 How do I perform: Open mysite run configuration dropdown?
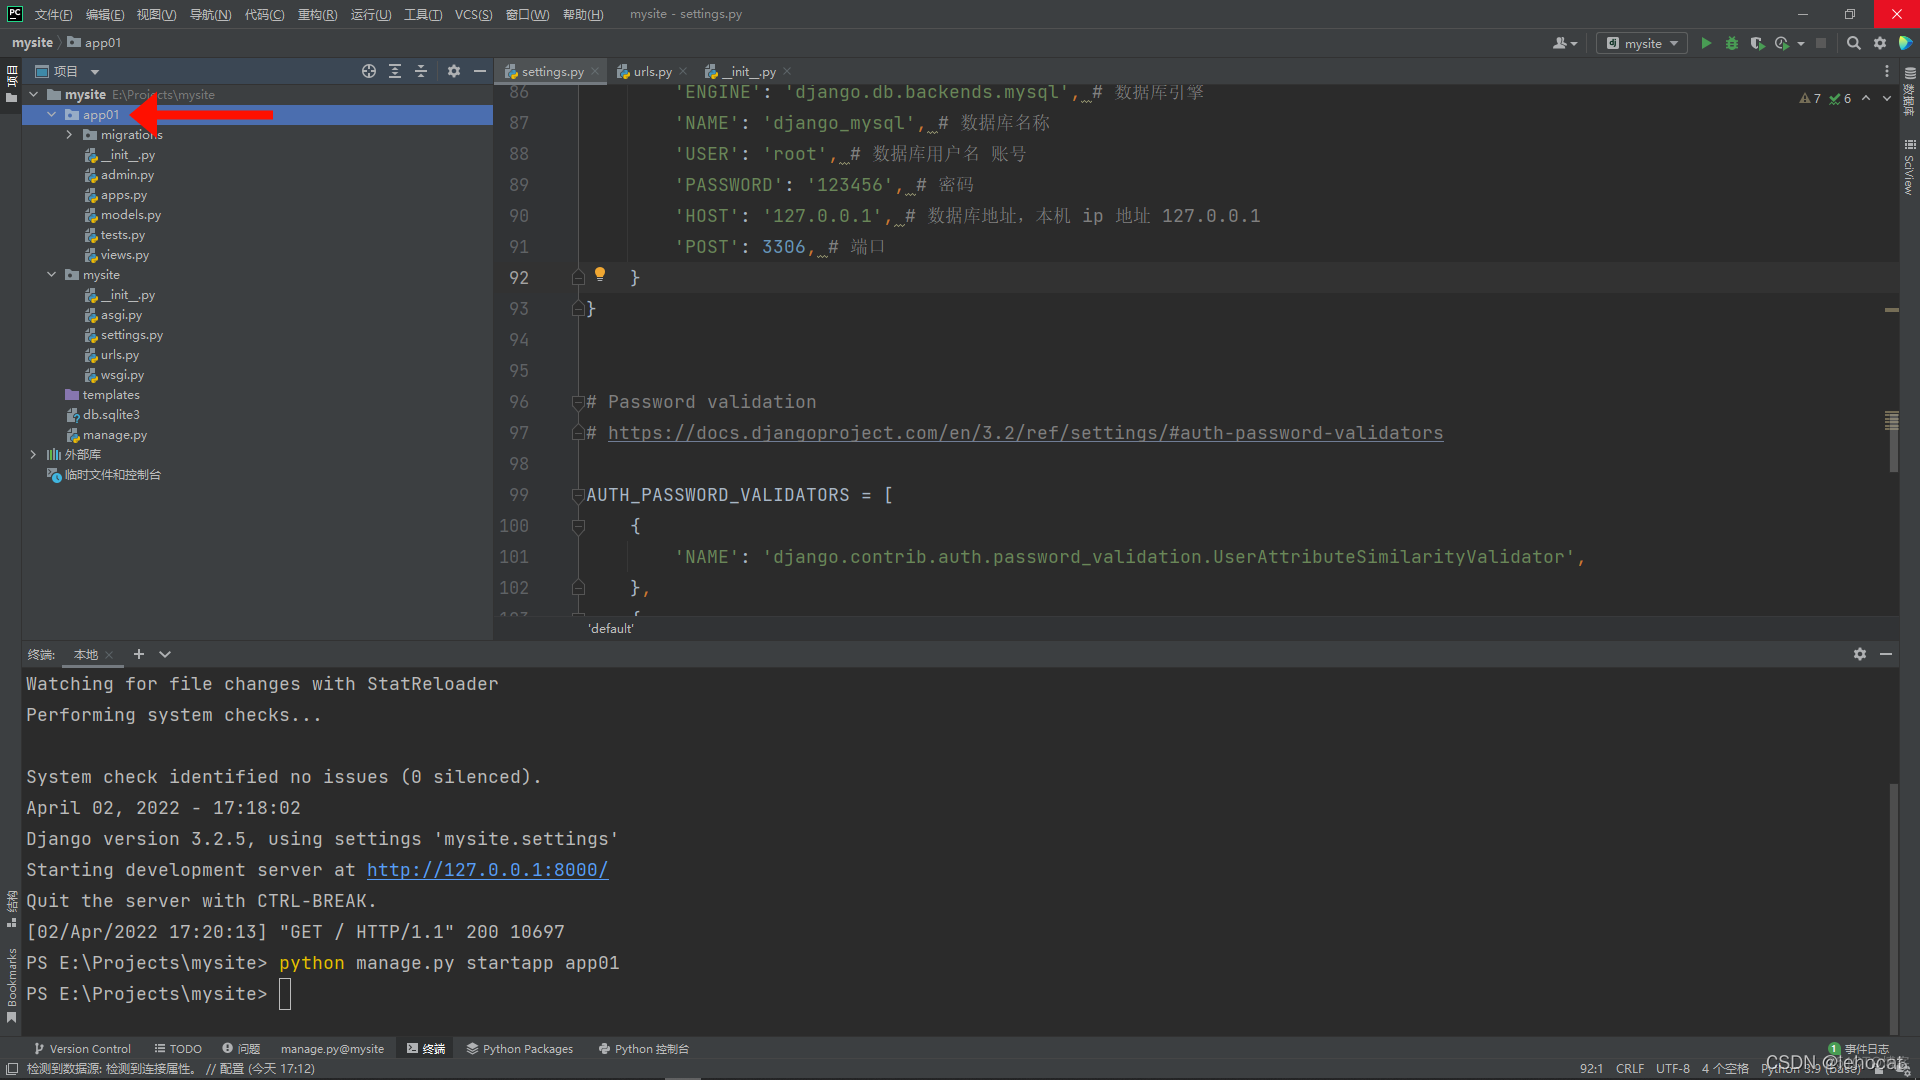click(x=1642, y=43)
